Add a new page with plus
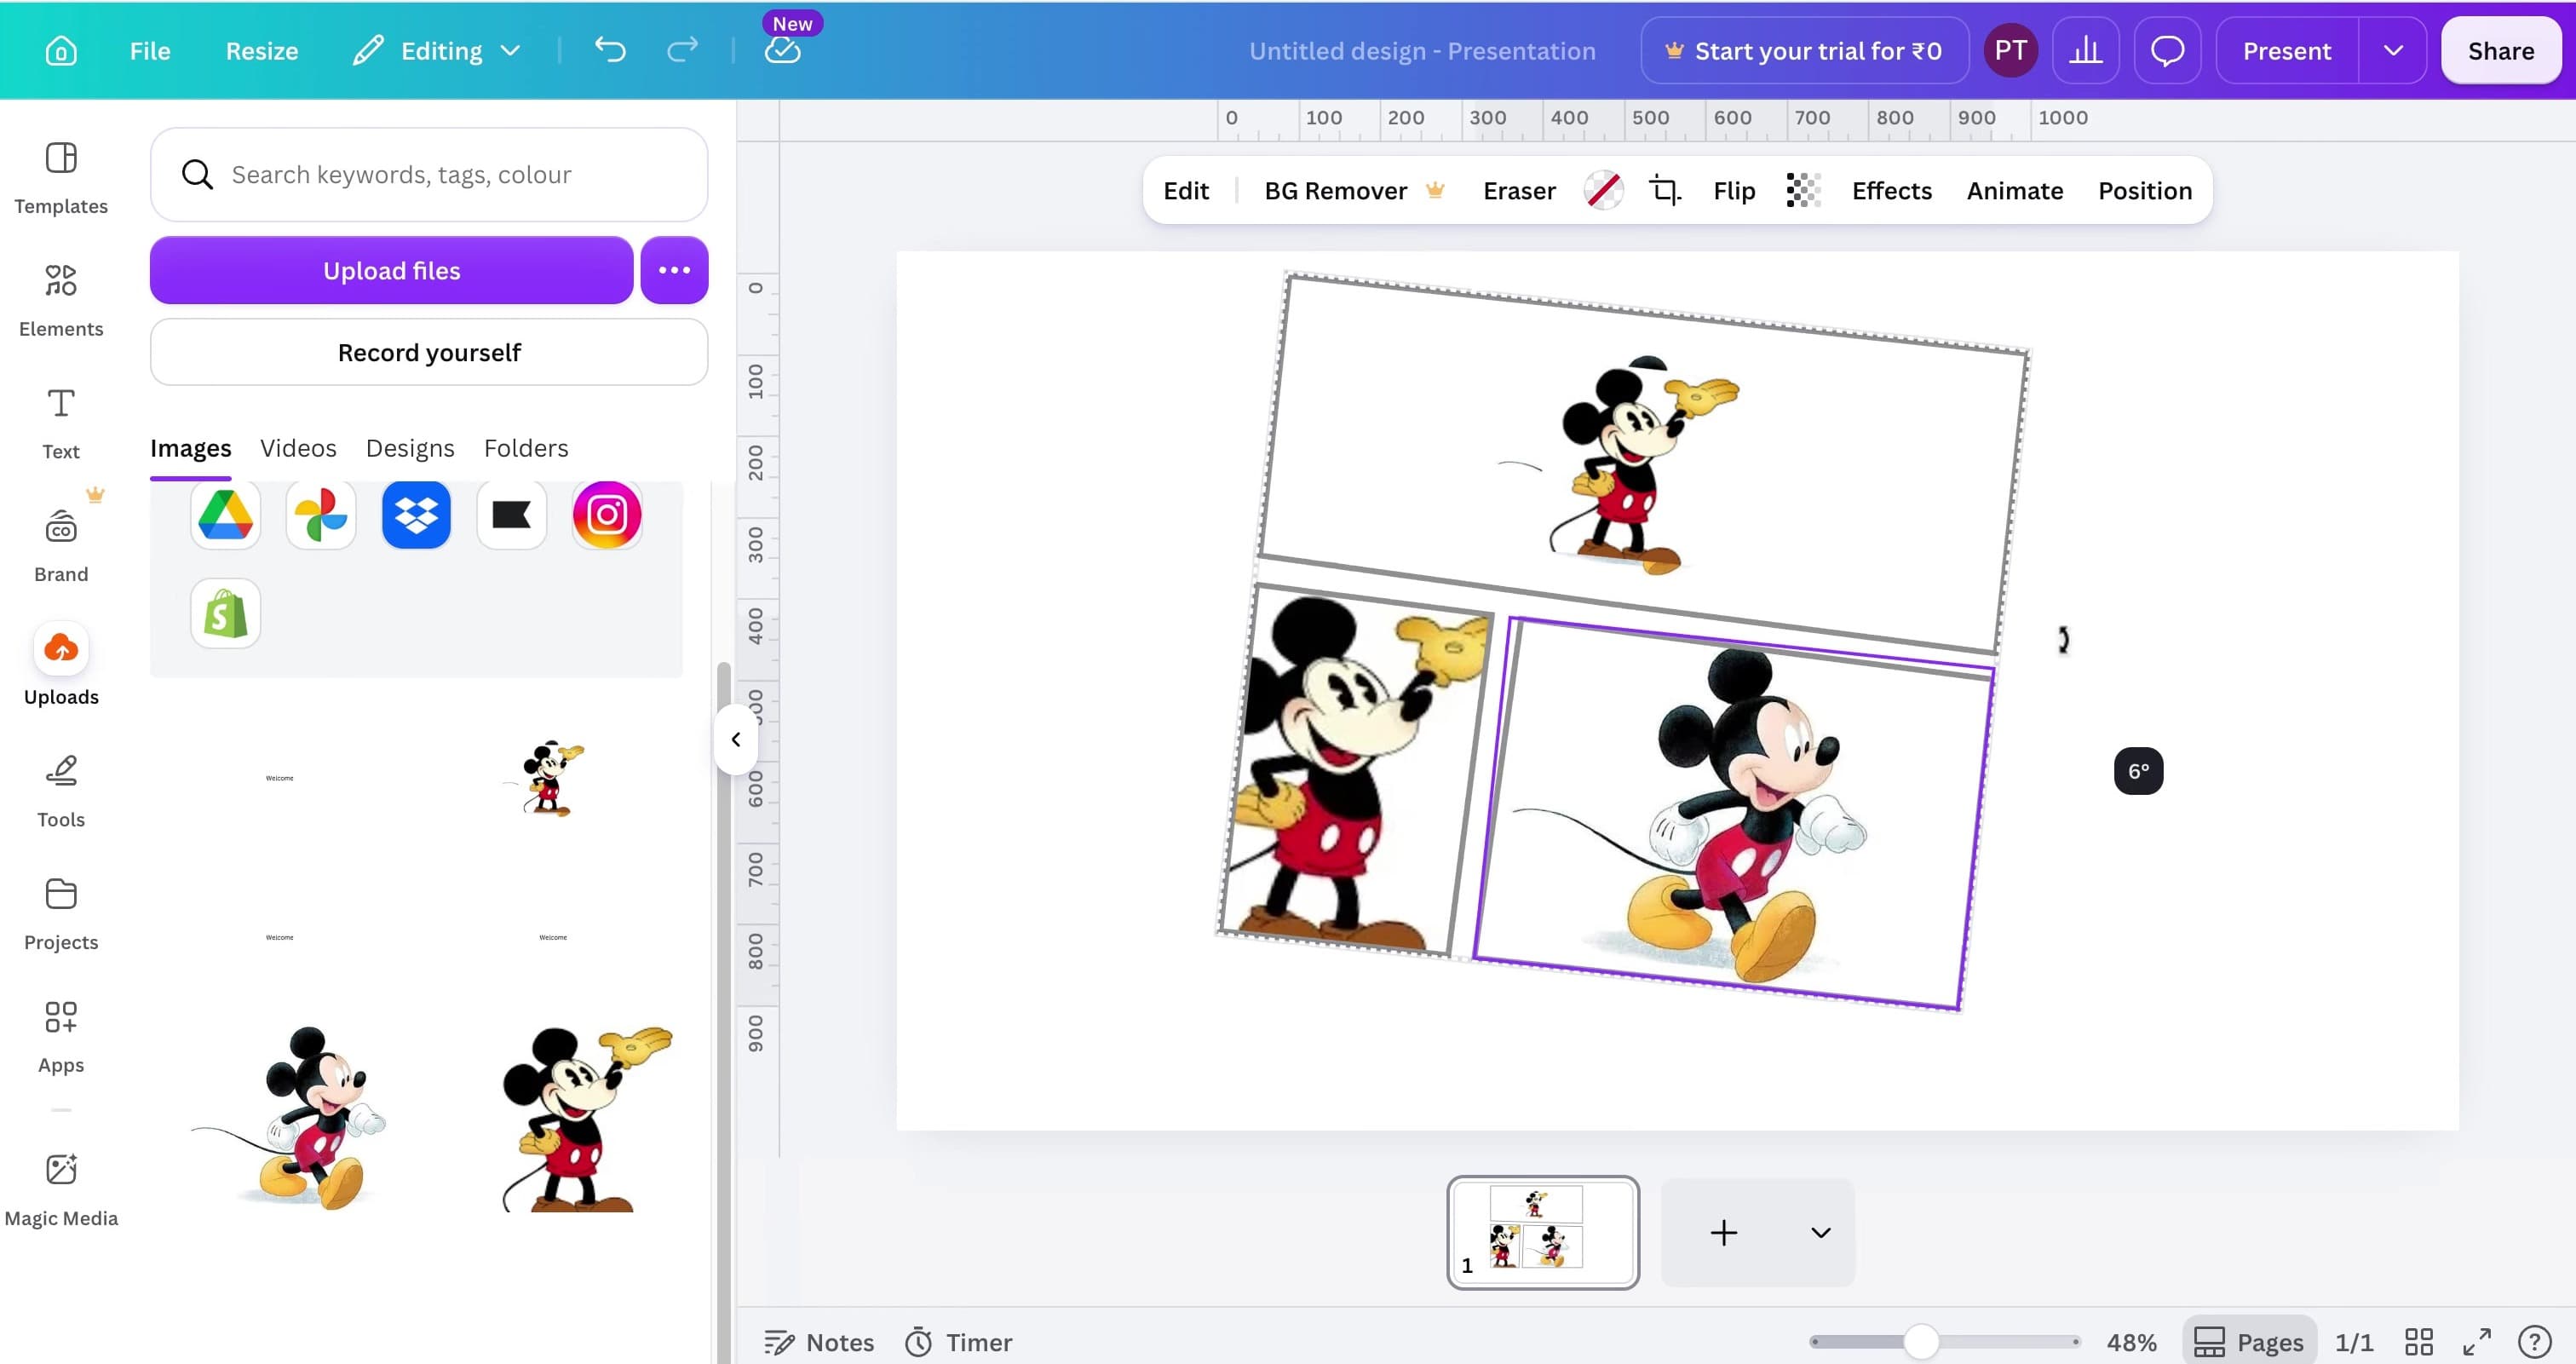 (1723, 1233)
